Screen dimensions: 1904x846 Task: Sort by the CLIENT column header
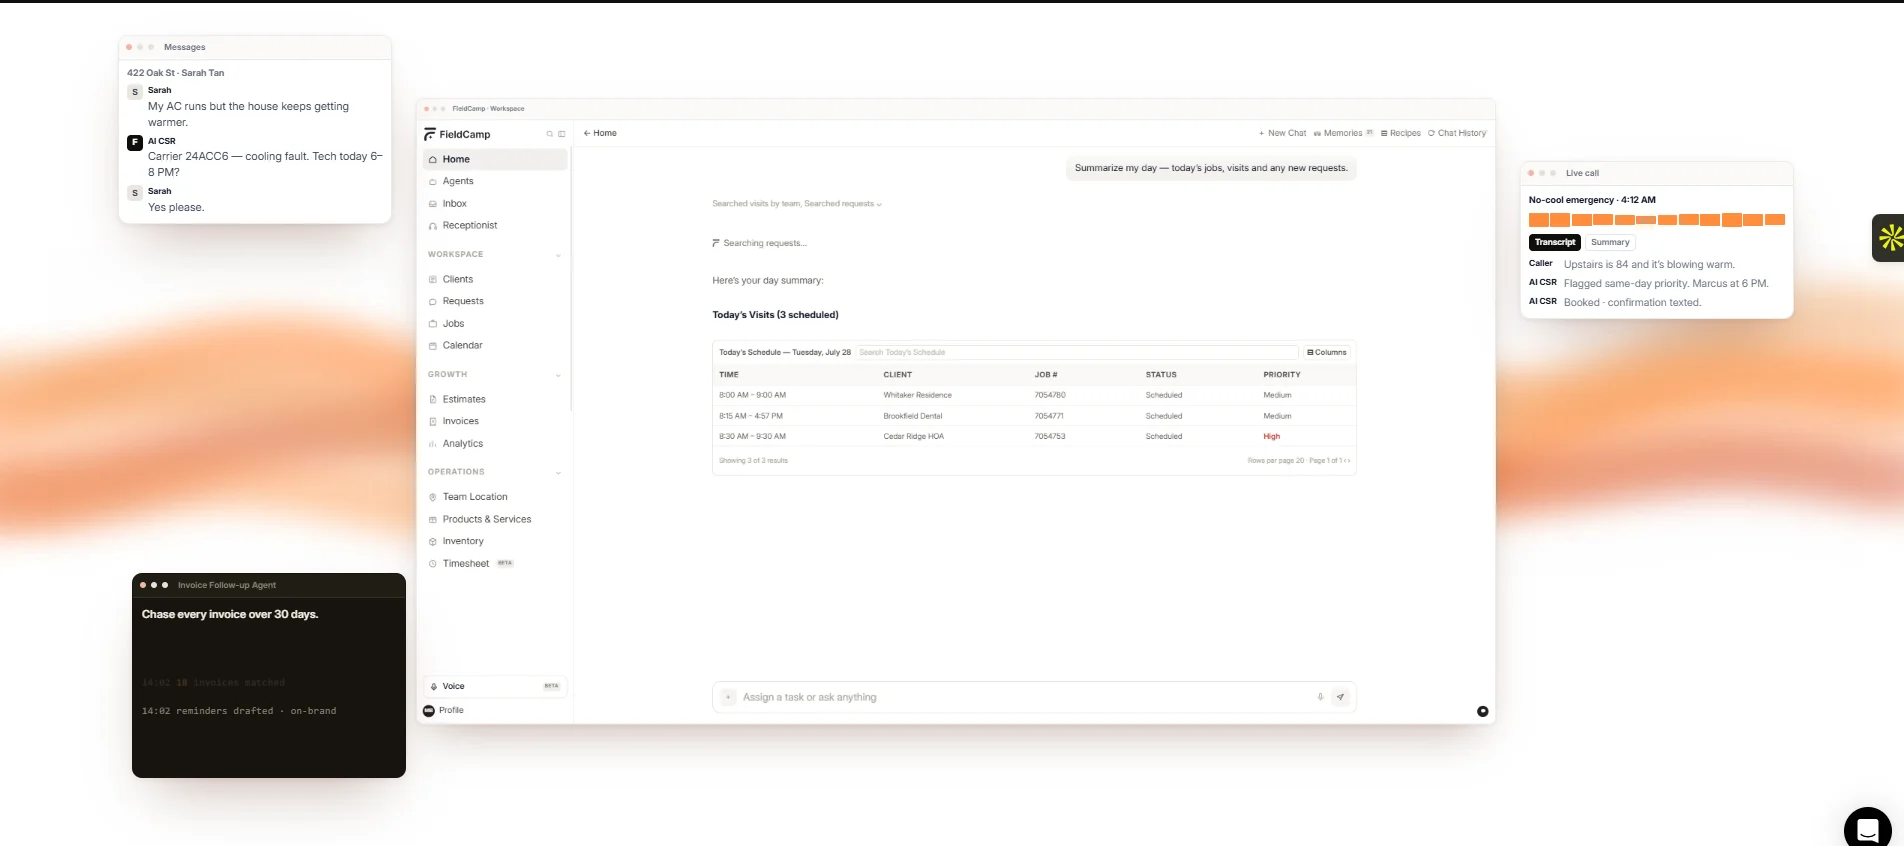[898, 375]
